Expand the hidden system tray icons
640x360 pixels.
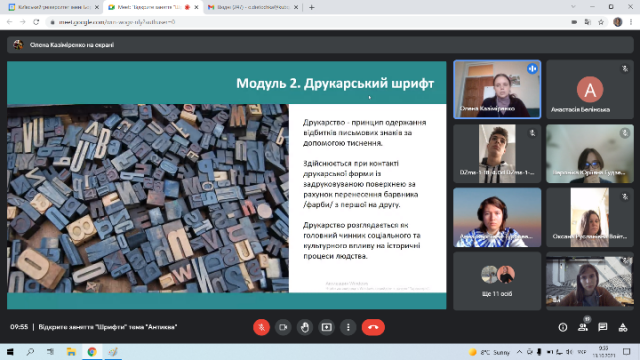[x=519, y=352]
